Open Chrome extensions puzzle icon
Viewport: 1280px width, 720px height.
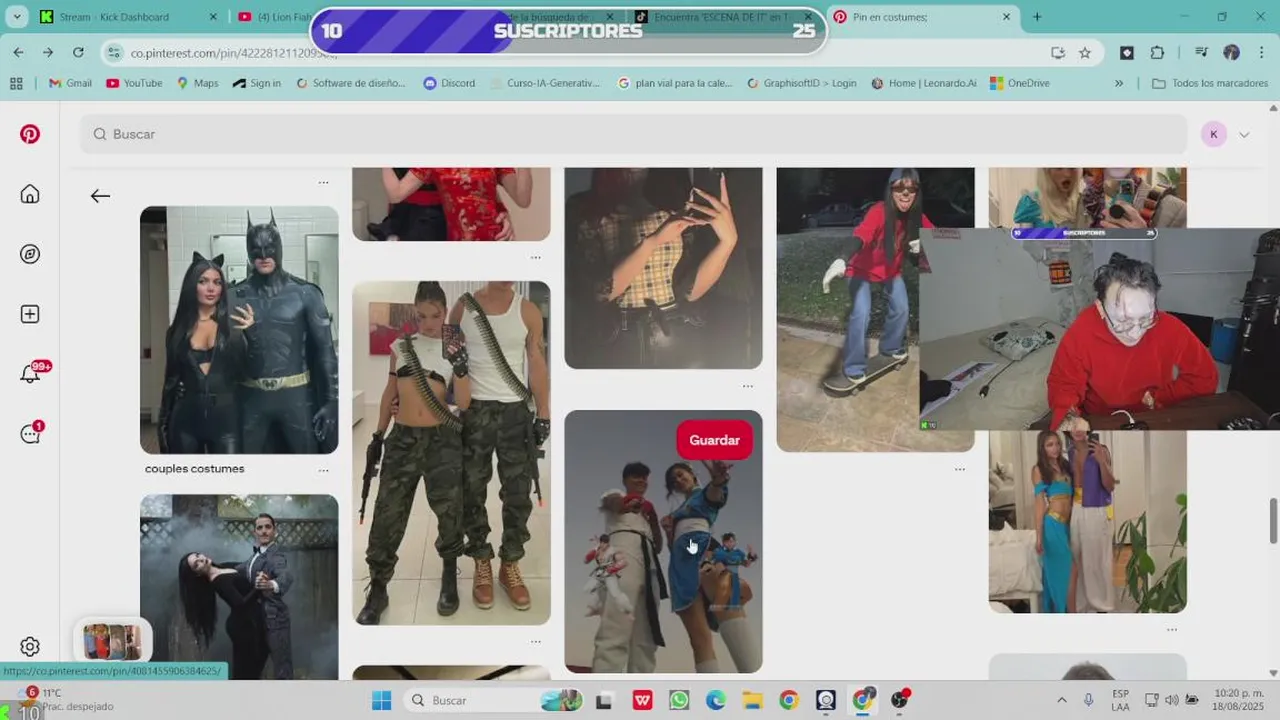(1157, 53)
